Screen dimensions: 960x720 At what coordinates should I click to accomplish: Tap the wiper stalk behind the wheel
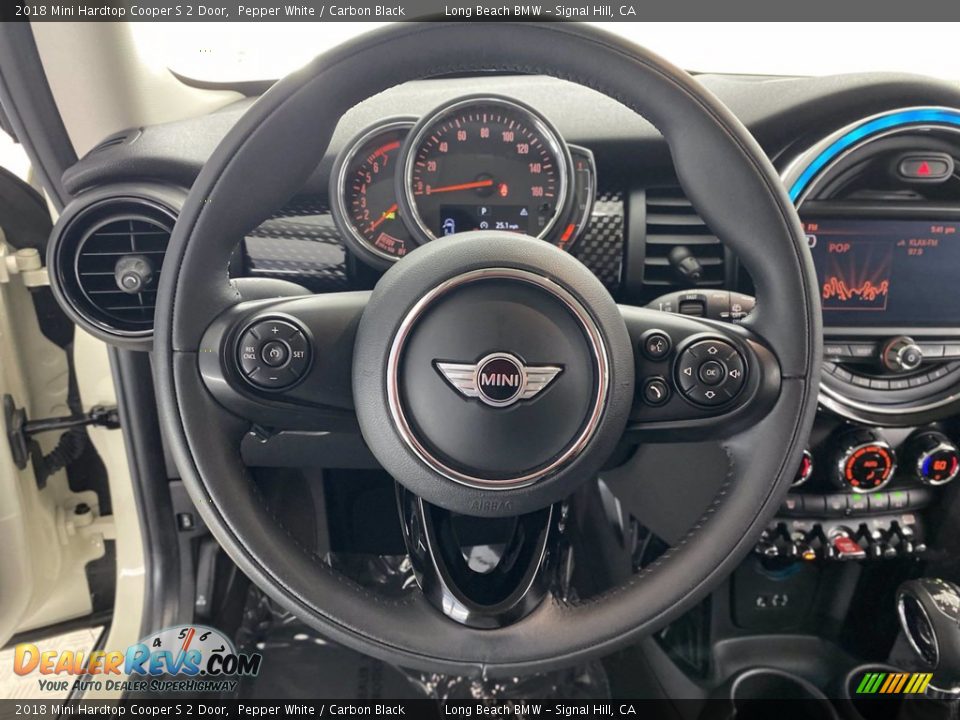click(703, 304)
